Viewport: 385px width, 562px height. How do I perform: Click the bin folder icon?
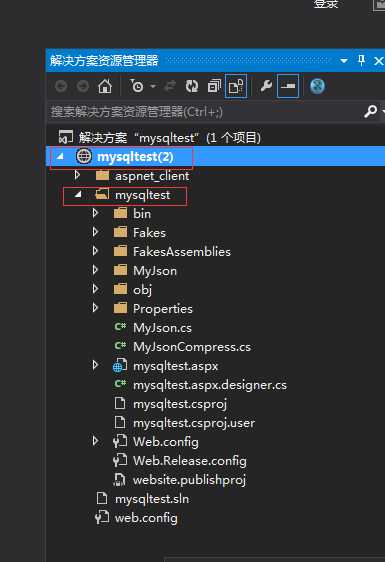[x=120, y=213]
